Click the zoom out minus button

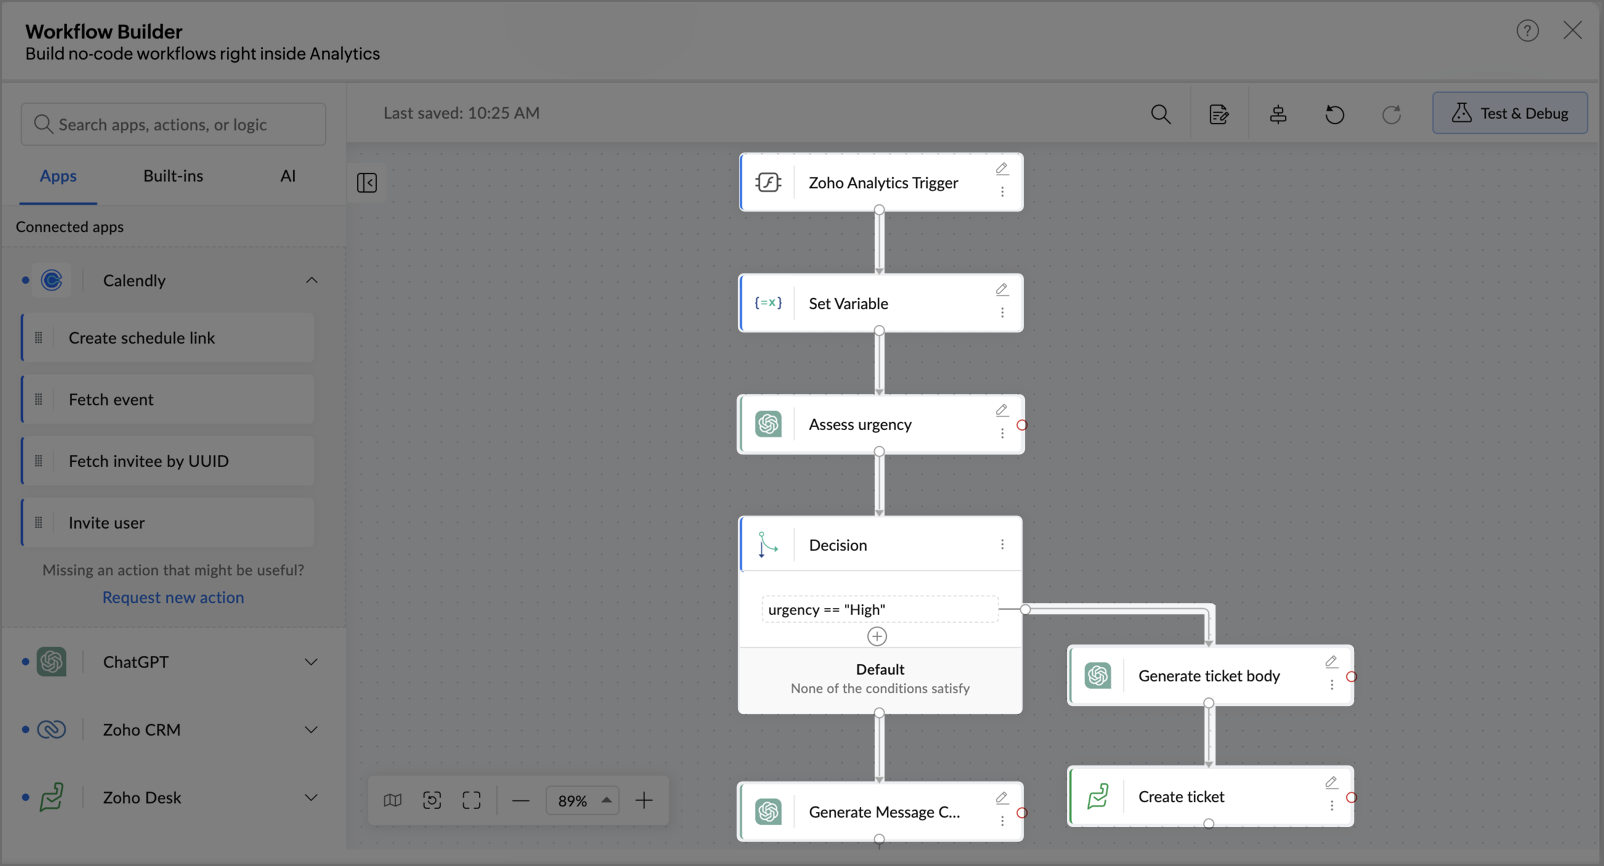521,800
